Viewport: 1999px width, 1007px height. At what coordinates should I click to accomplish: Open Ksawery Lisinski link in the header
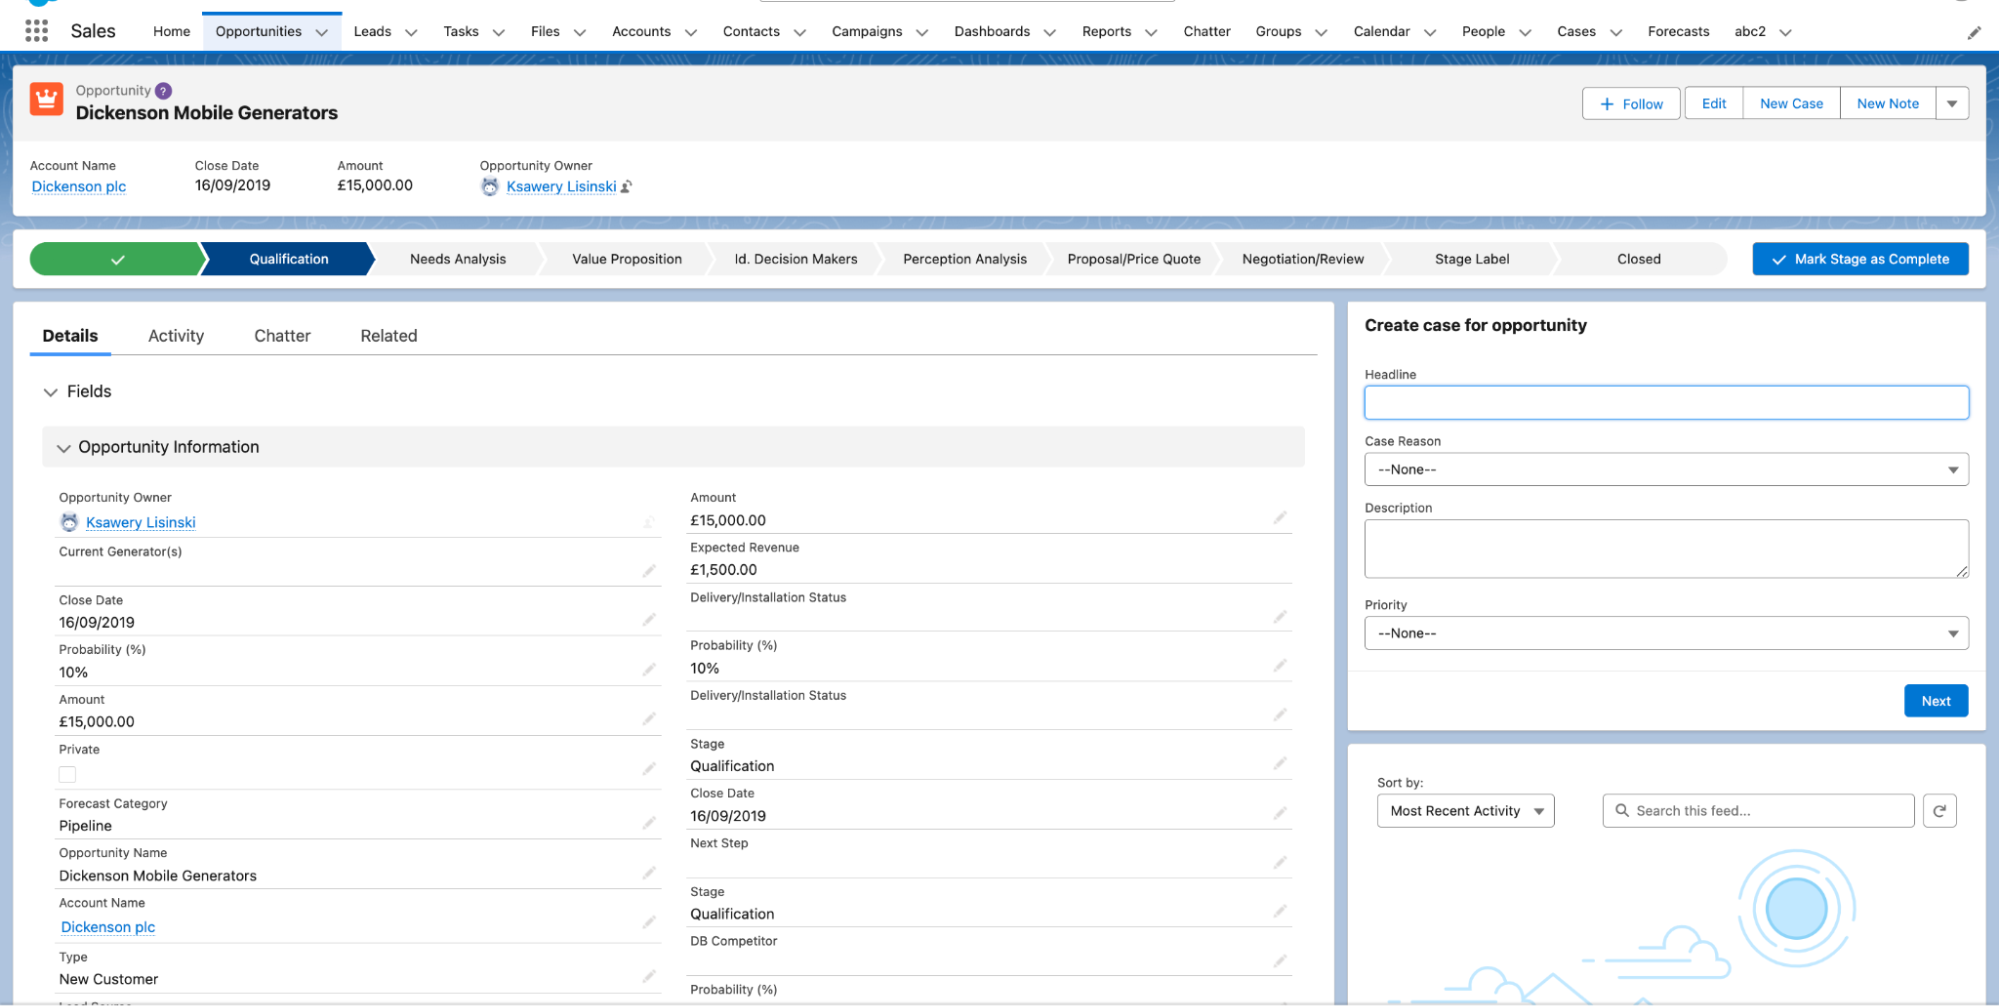click(x=561, y=187)
